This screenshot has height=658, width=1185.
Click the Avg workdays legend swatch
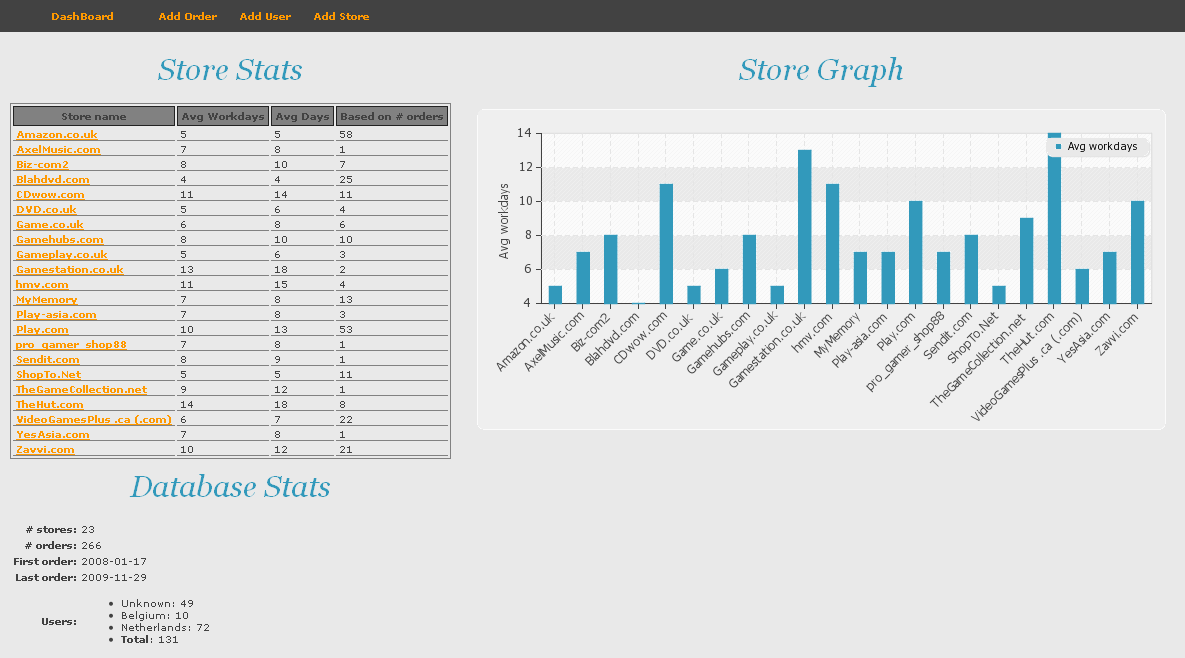[x=1059, y=147]
